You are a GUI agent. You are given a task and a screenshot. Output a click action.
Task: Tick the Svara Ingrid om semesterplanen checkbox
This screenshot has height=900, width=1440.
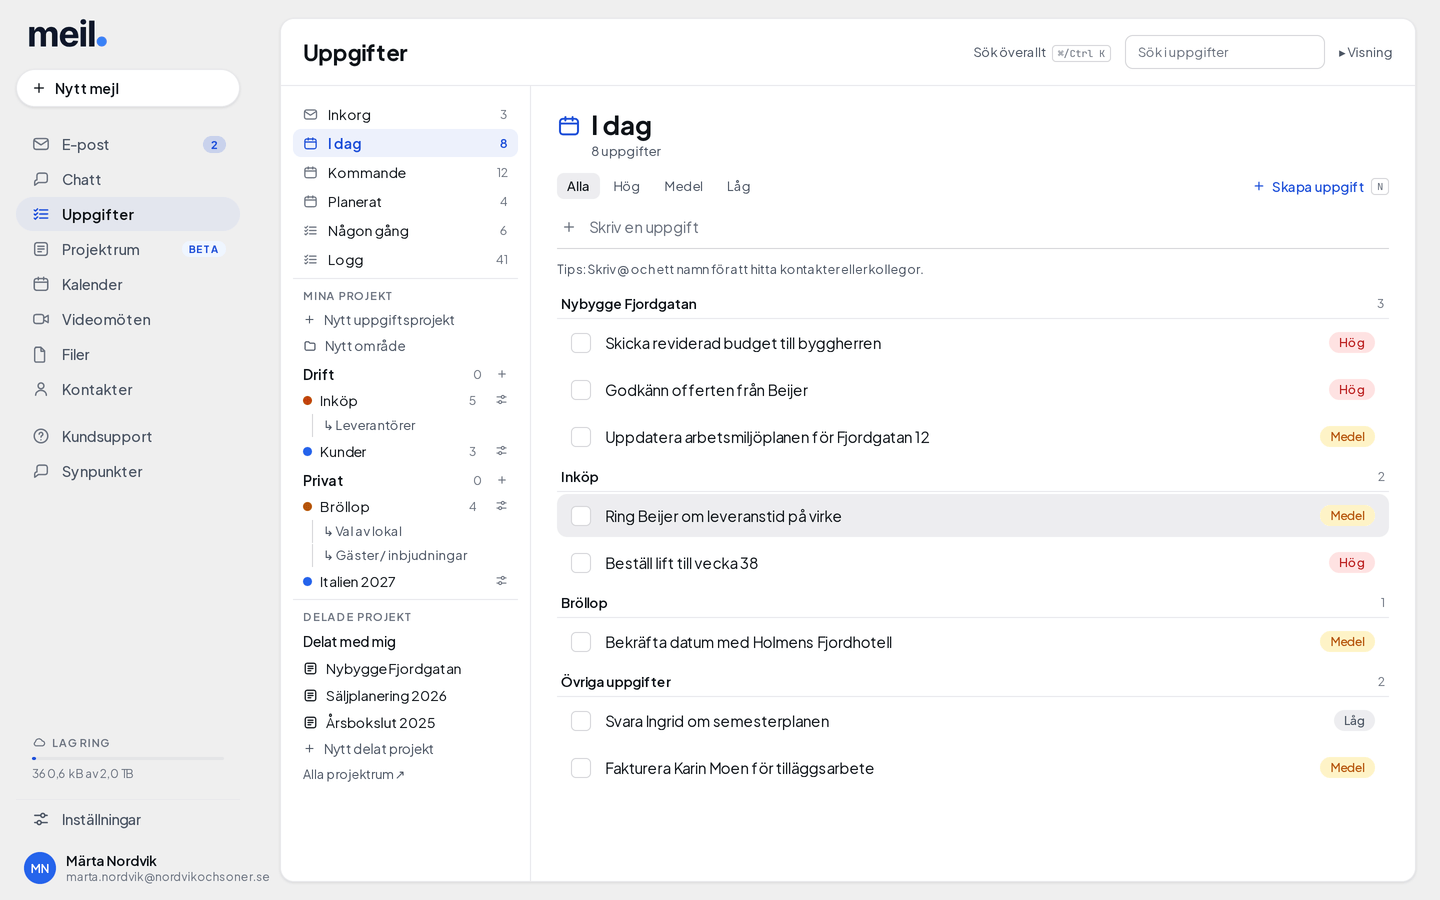click(x=581, y=721)
